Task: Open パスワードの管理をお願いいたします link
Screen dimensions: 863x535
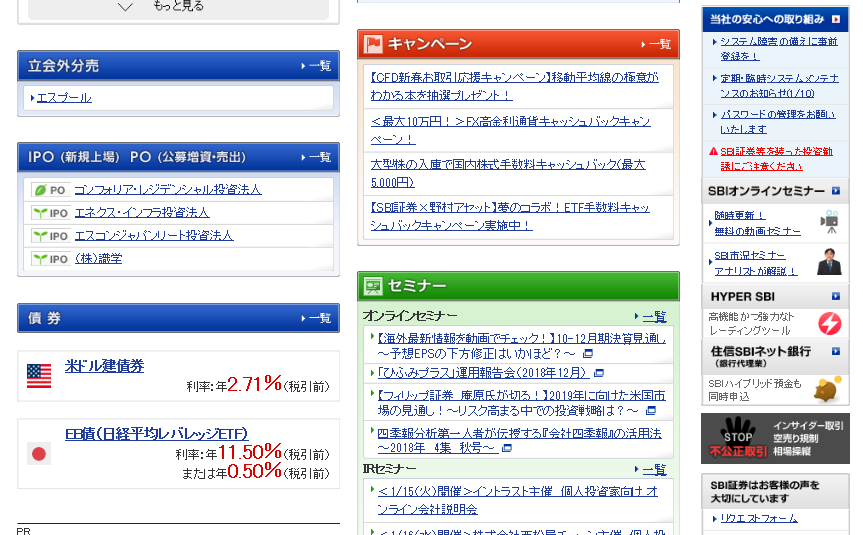Action: 778,122
